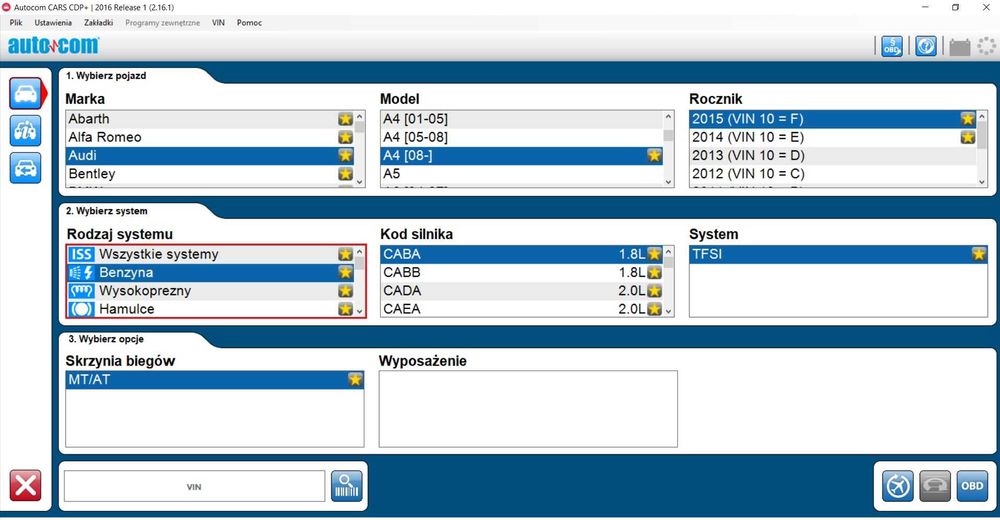Open the Pomoc menu
1000x520 pixels.
249,22
